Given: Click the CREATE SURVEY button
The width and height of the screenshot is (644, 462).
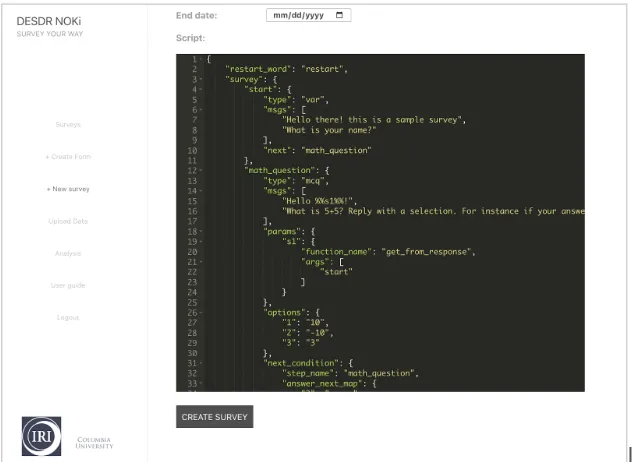Looking at the screenshot, I should 214,417.
